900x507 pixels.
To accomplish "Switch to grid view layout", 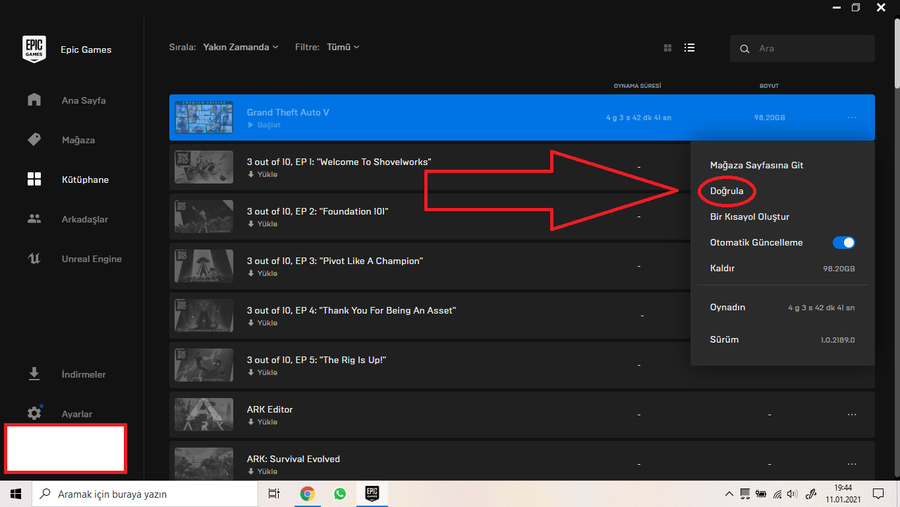I will (668, 48).
